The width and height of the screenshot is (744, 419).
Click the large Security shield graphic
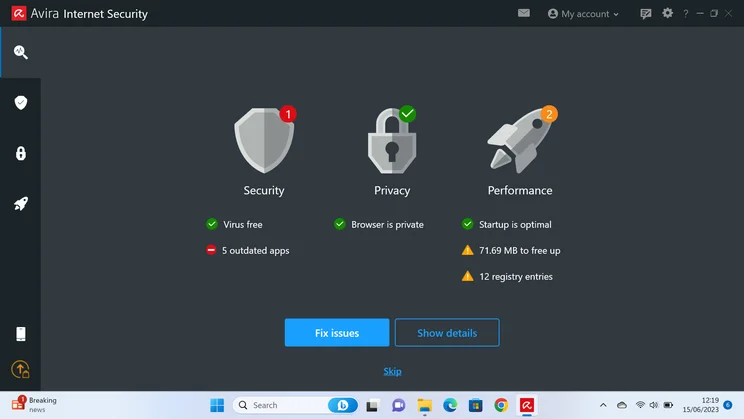(264, 140)
